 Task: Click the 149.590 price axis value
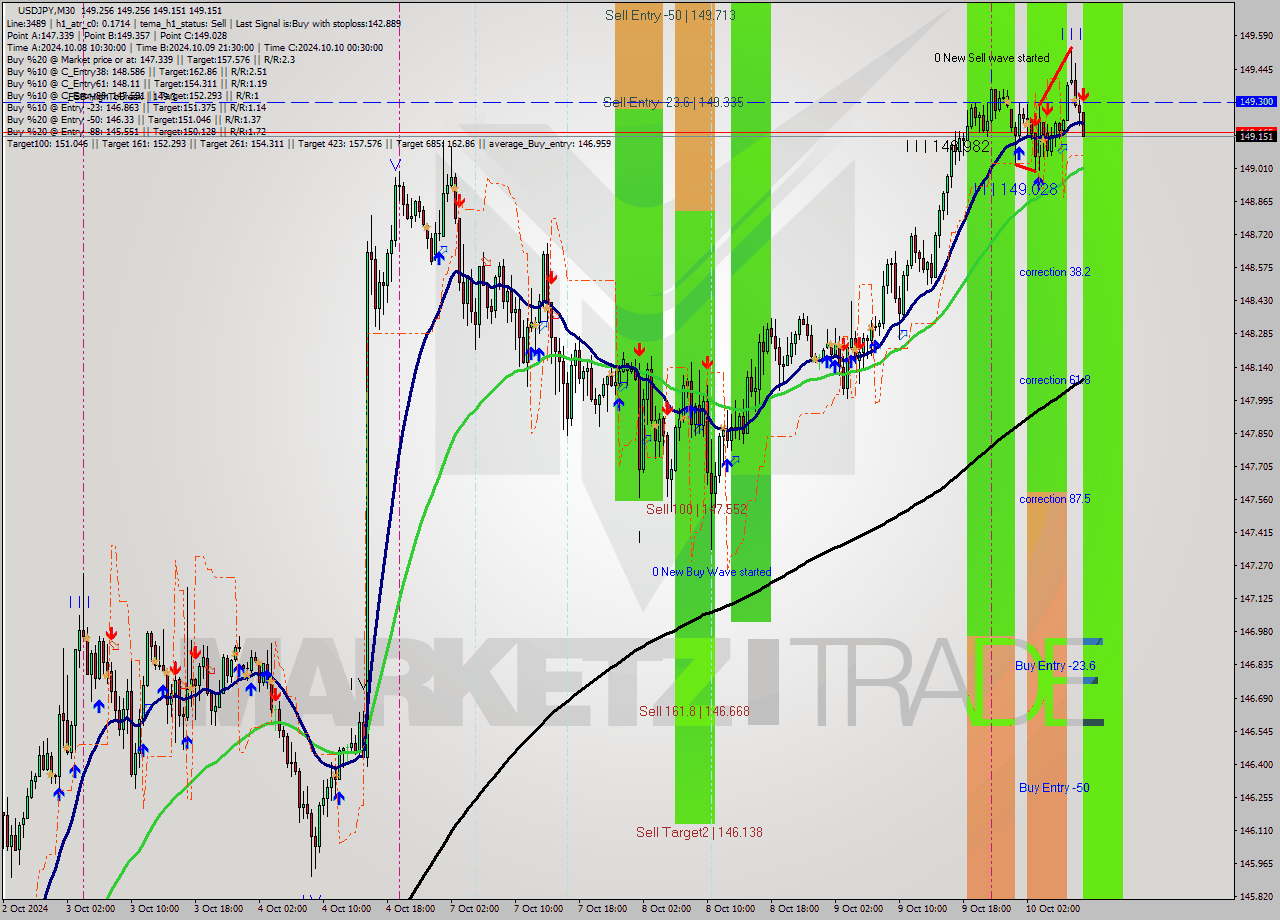pyautogui.click(x=1256, y=36)
